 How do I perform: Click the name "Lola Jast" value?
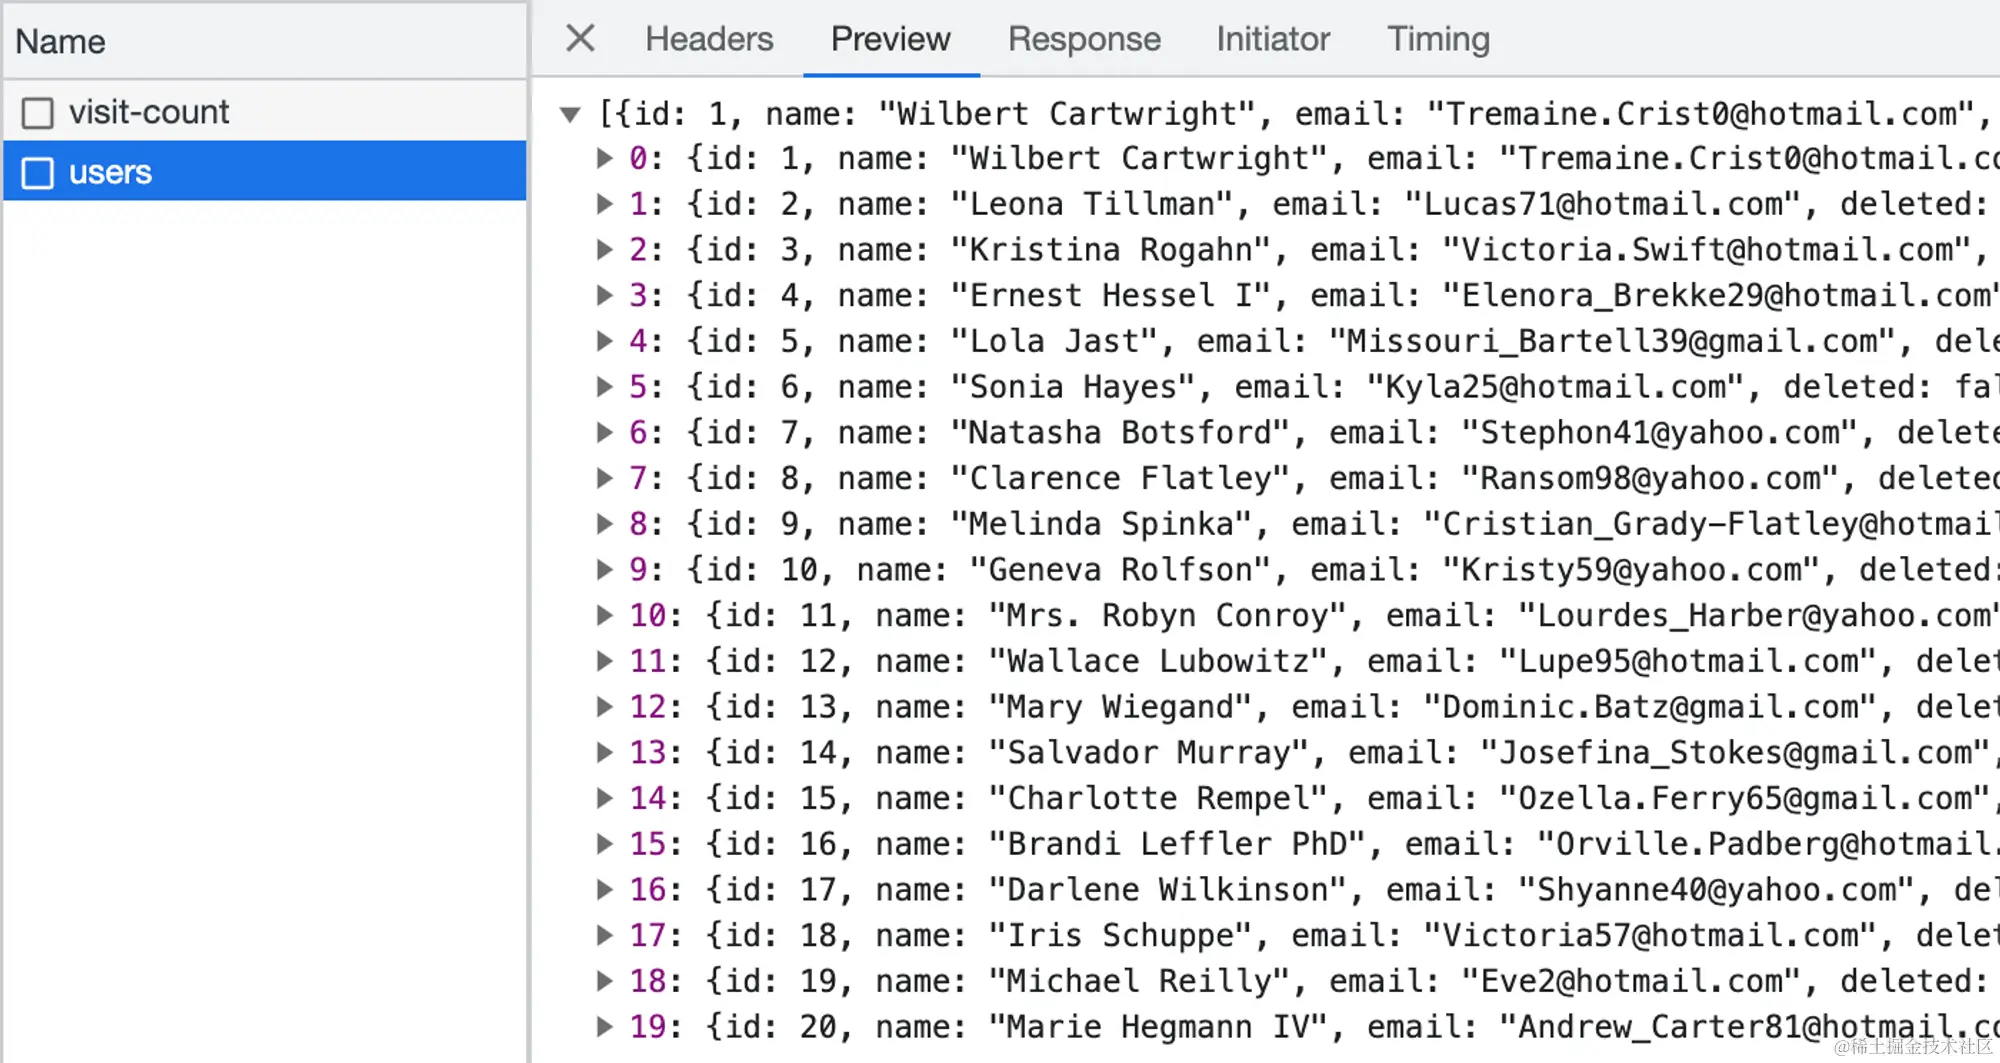coord(1054,341)
